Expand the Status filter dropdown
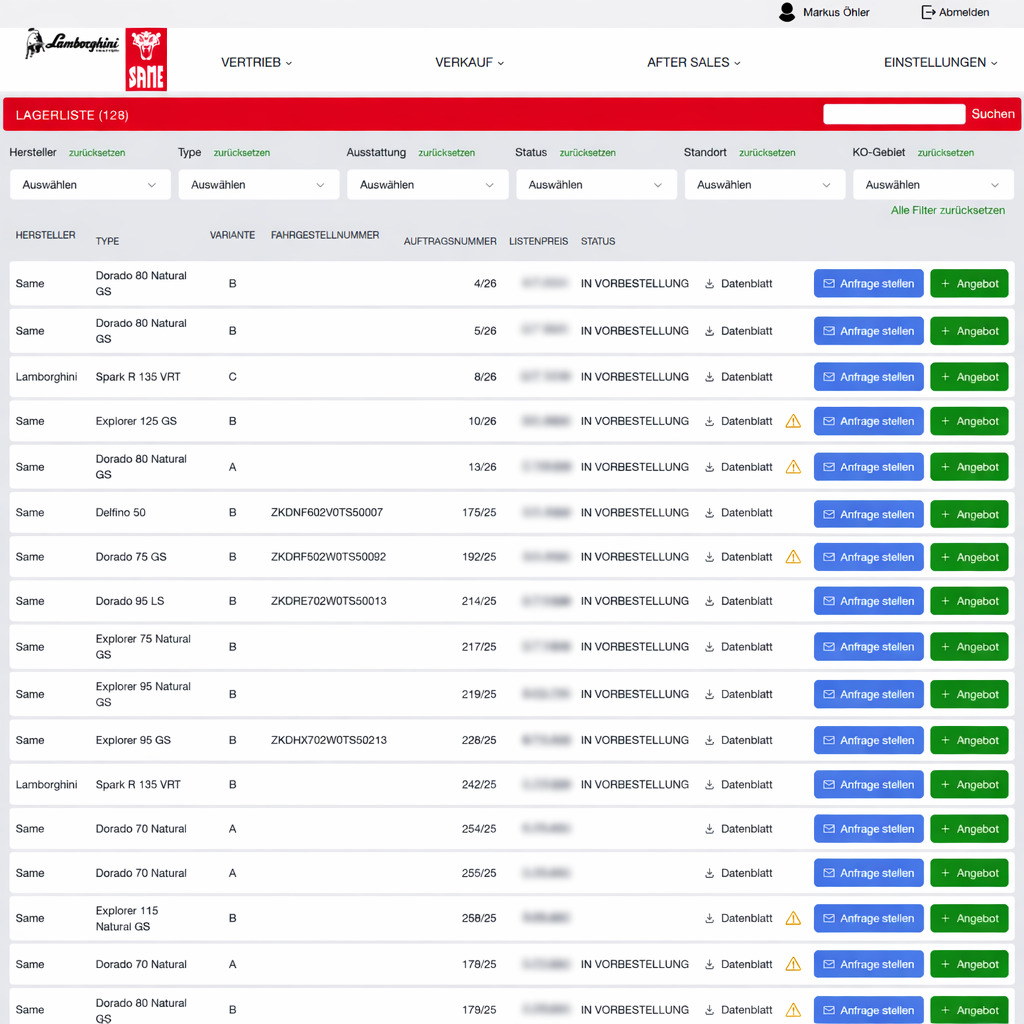The image size is (1024, 1024). (596, 185)
